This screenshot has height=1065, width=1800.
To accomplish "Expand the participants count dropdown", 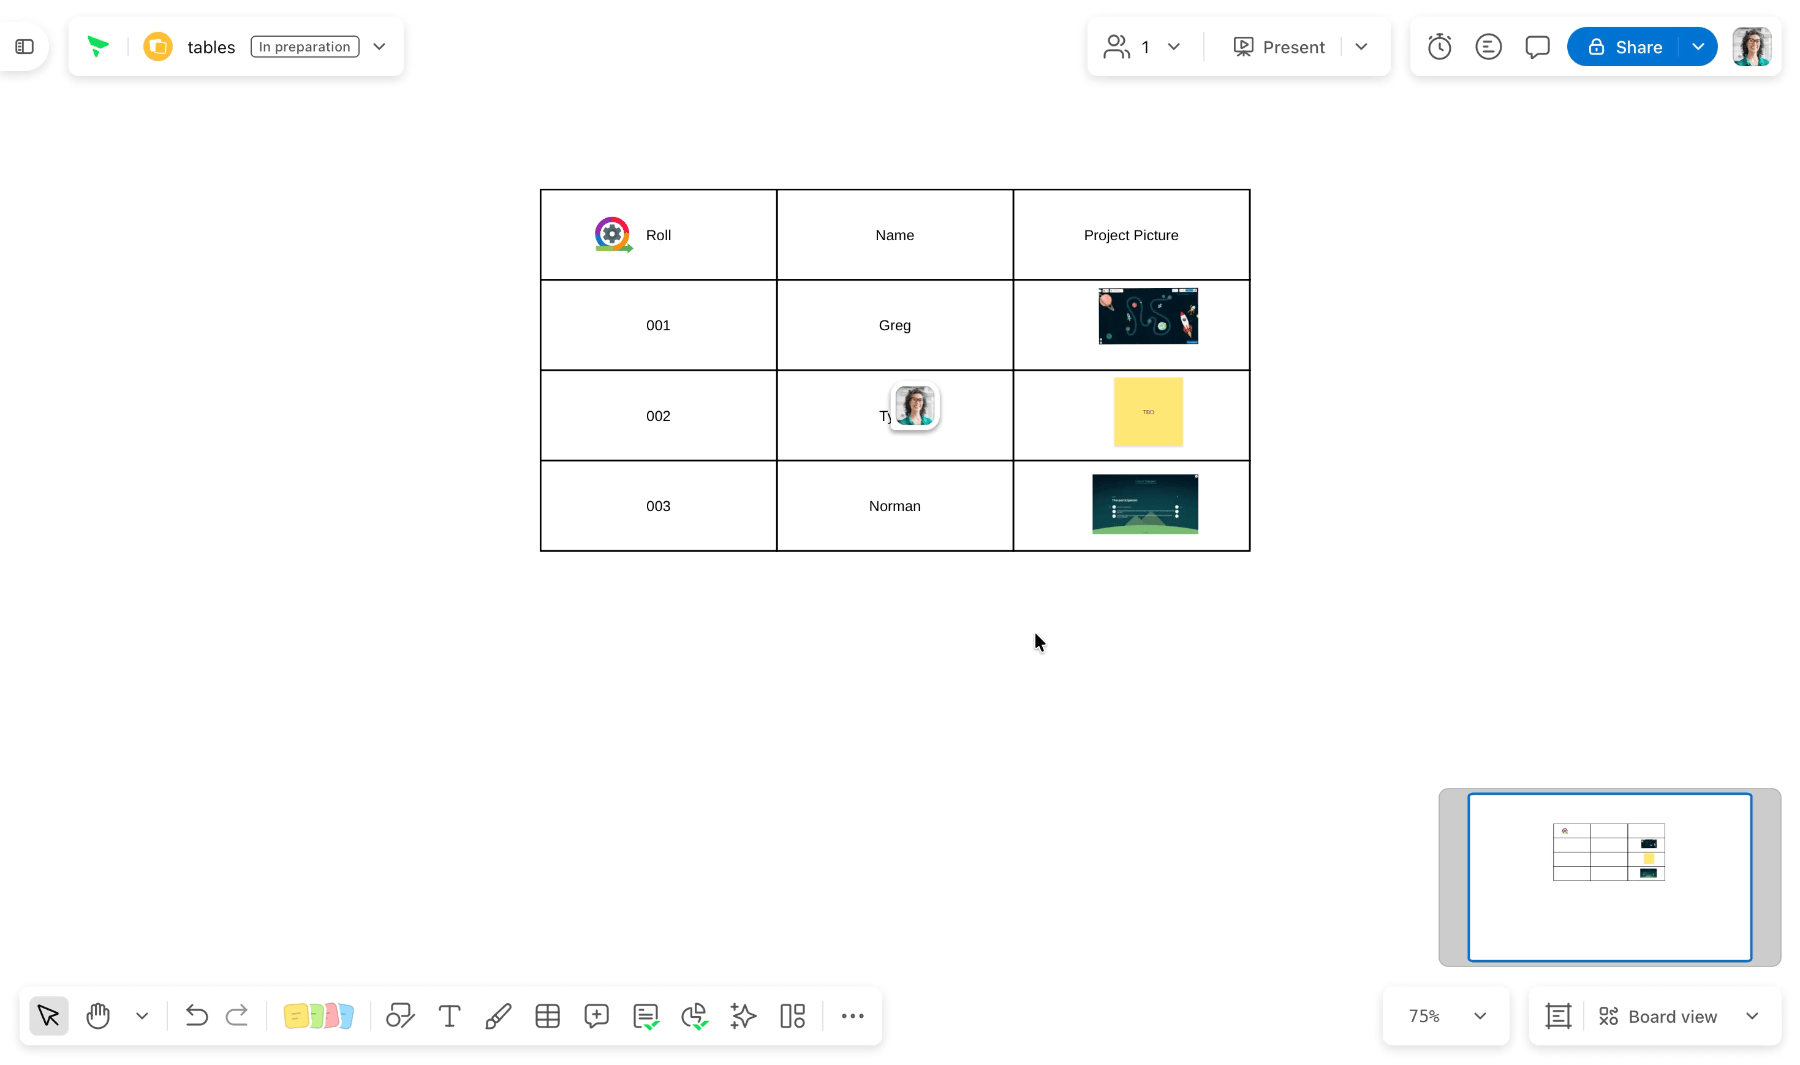I will [1174, 47].
